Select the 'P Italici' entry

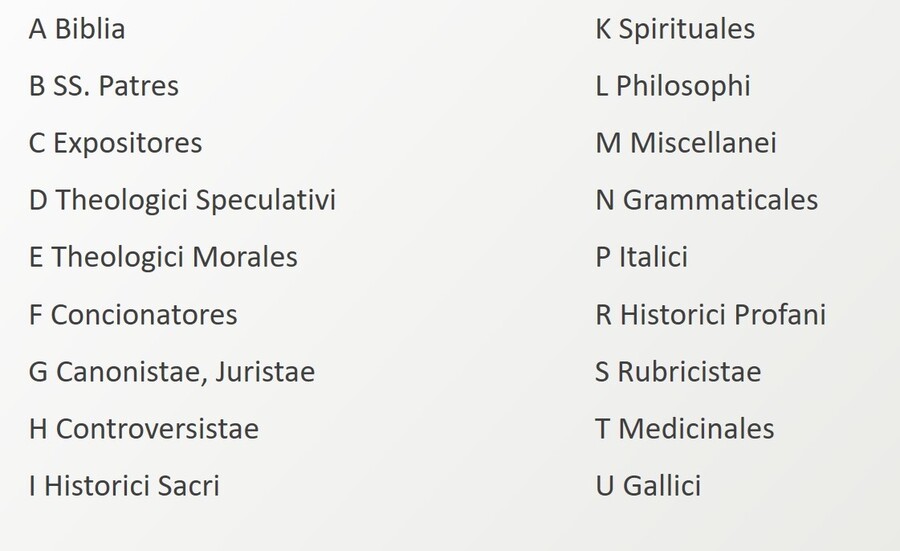click(x=641, y=257)
